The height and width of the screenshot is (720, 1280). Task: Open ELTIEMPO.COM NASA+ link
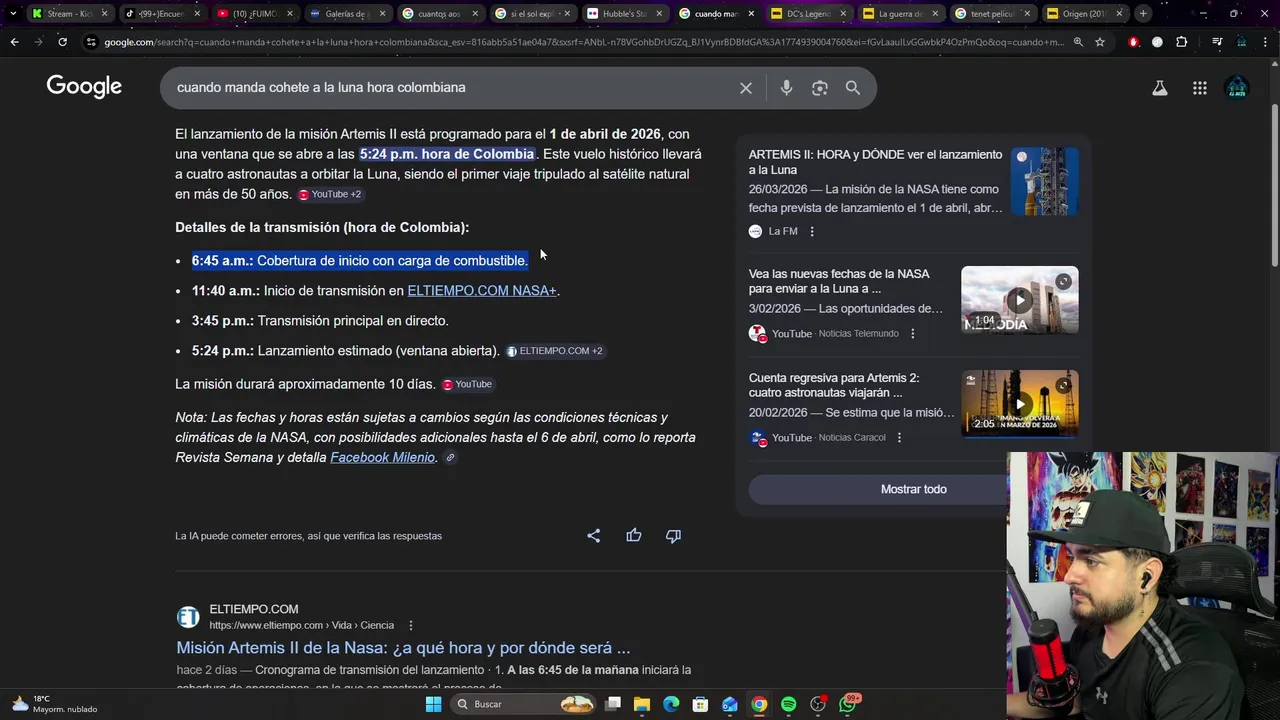tap(482, 291)
